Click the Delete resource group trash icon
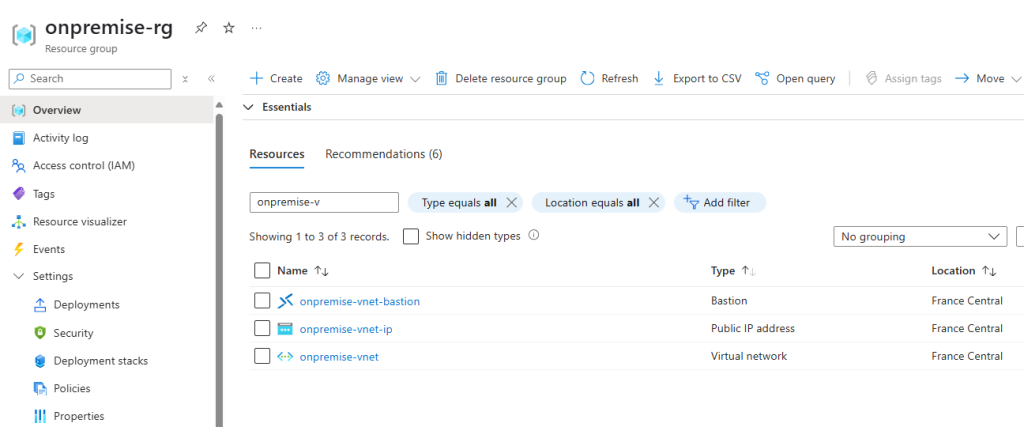Screen dimensions: 1024x427 (x=441, y=78)
